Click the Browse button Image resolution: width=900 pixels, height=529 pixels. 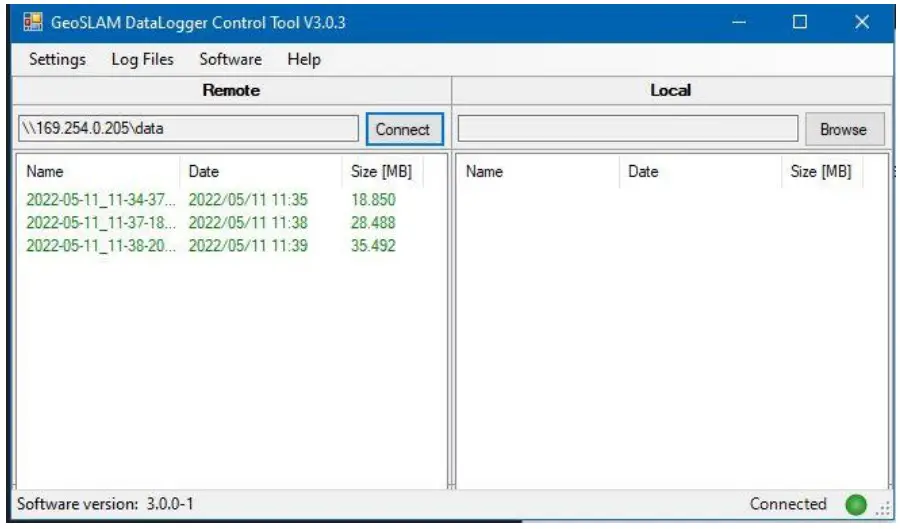point(844,129)
